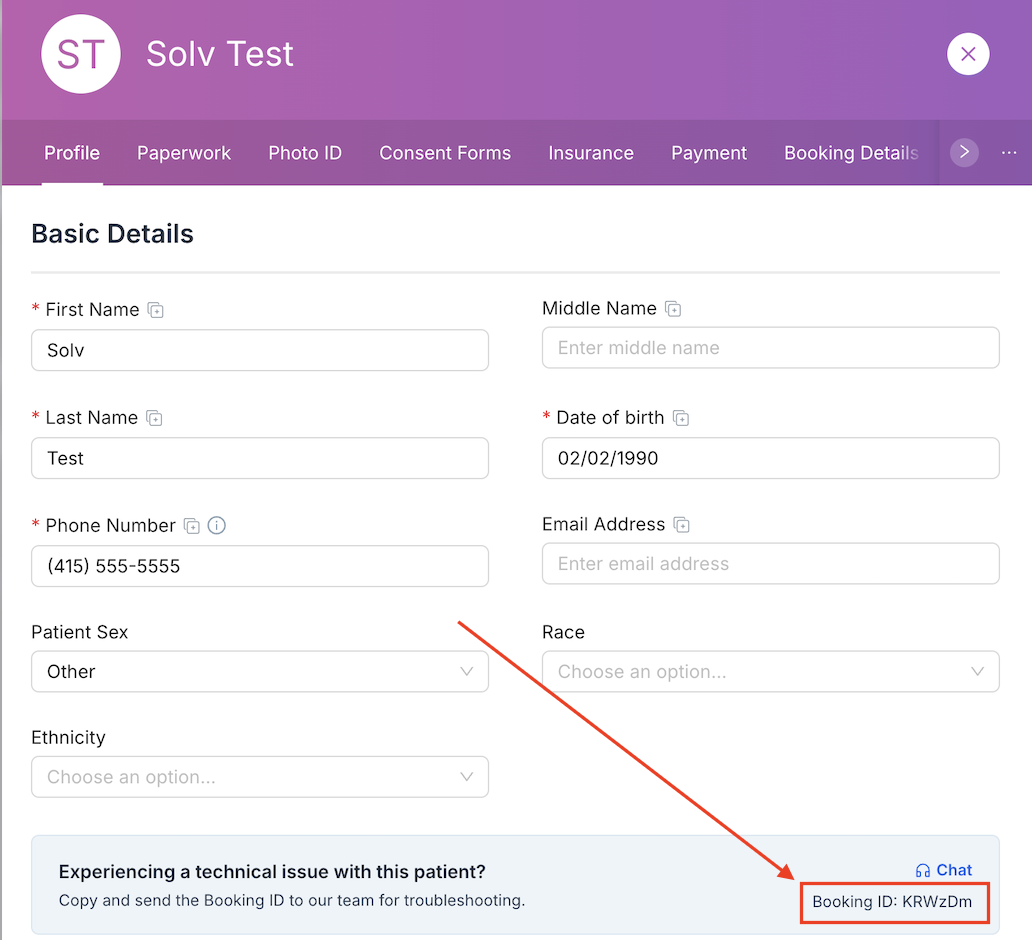Copy the First Name field value

pos(155,310)
